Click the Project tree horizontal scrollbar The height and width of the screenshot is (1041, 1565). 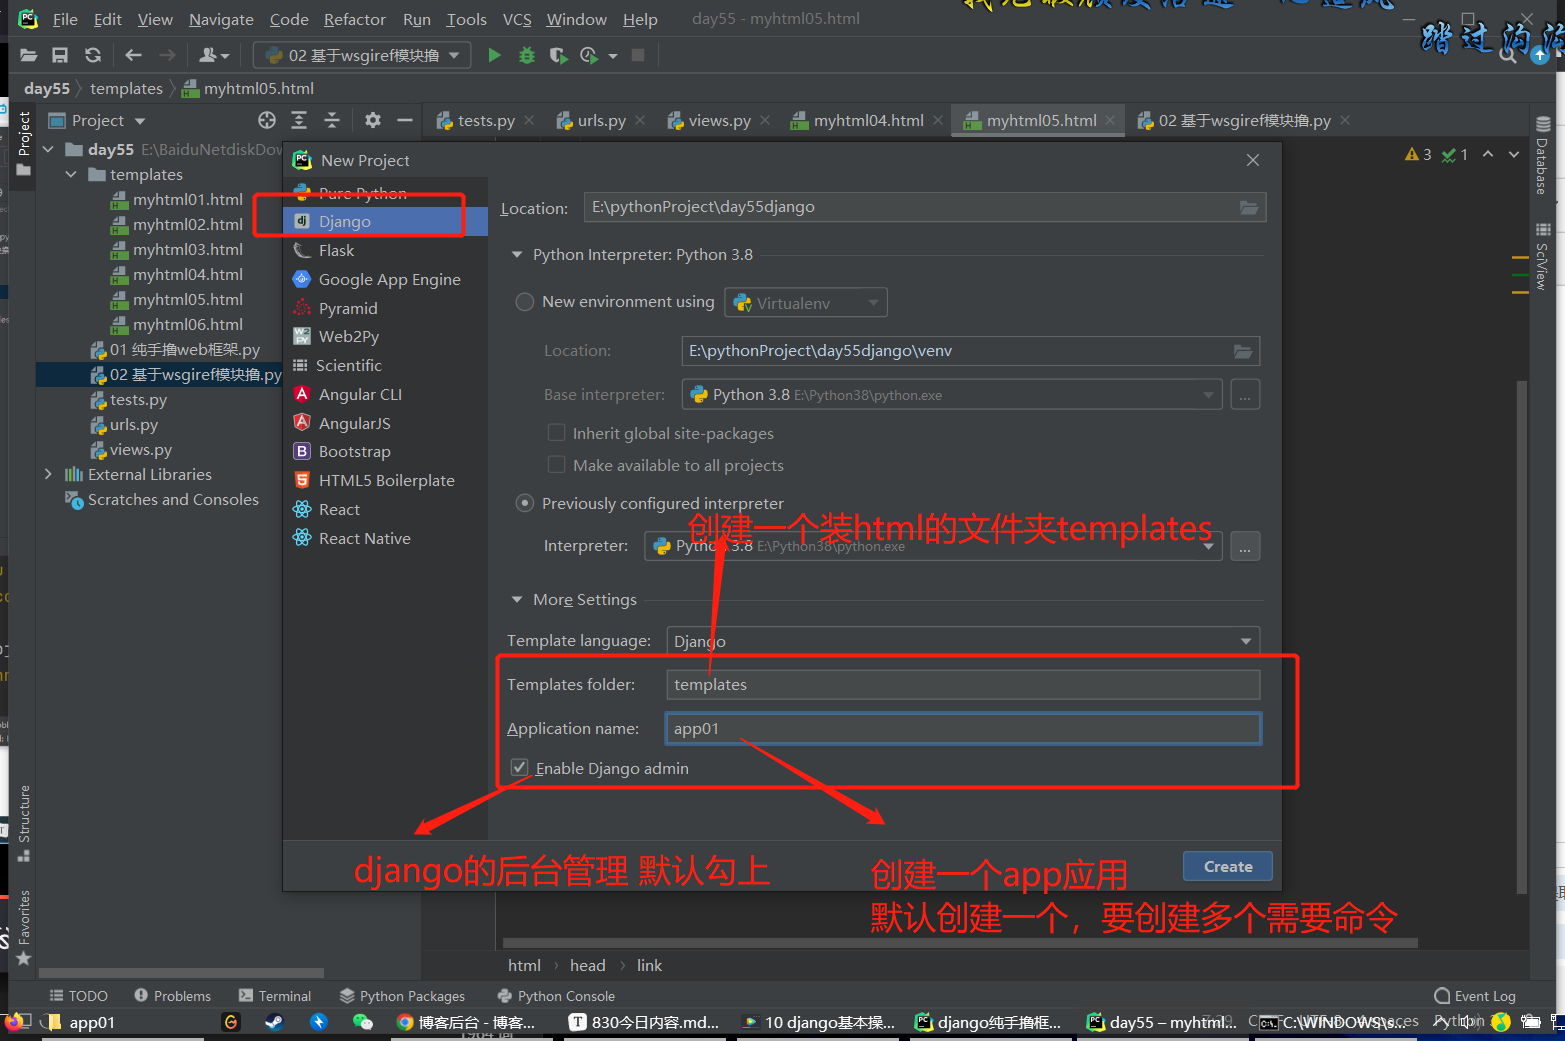(181, 972)
